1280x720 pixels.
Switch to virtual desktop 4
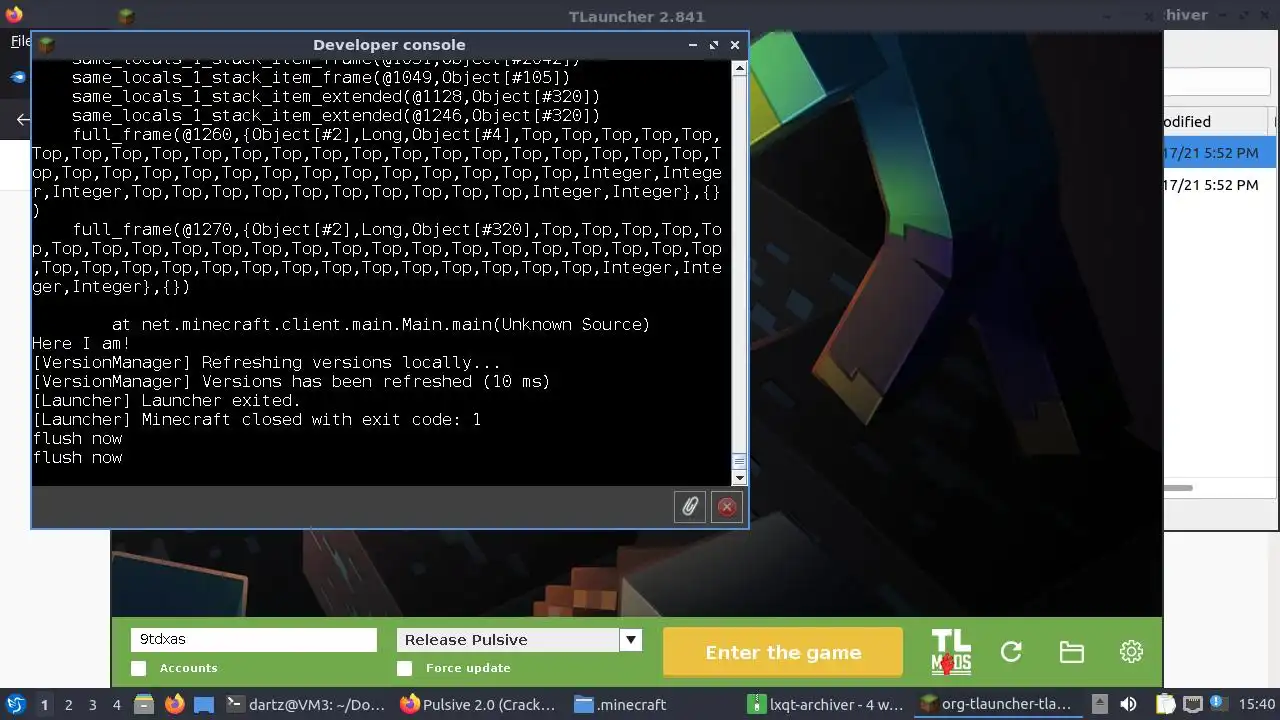(x=116, y=704)
